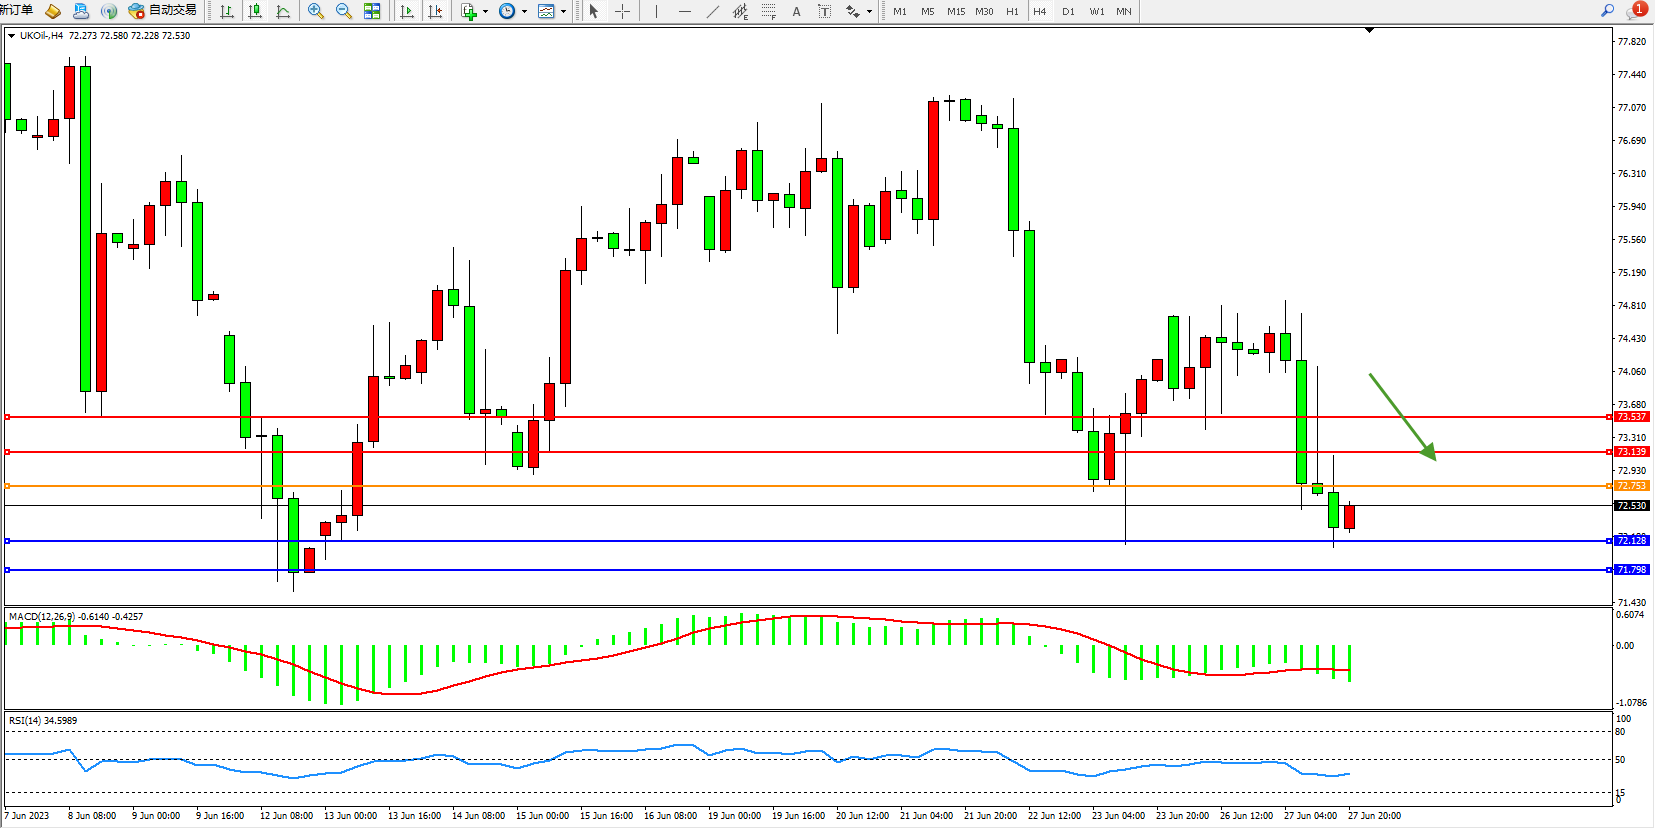The height and width of the screenshot is (829, 1655).
Task: Click the zoom out magnifier icon
Action: point(344,11)
